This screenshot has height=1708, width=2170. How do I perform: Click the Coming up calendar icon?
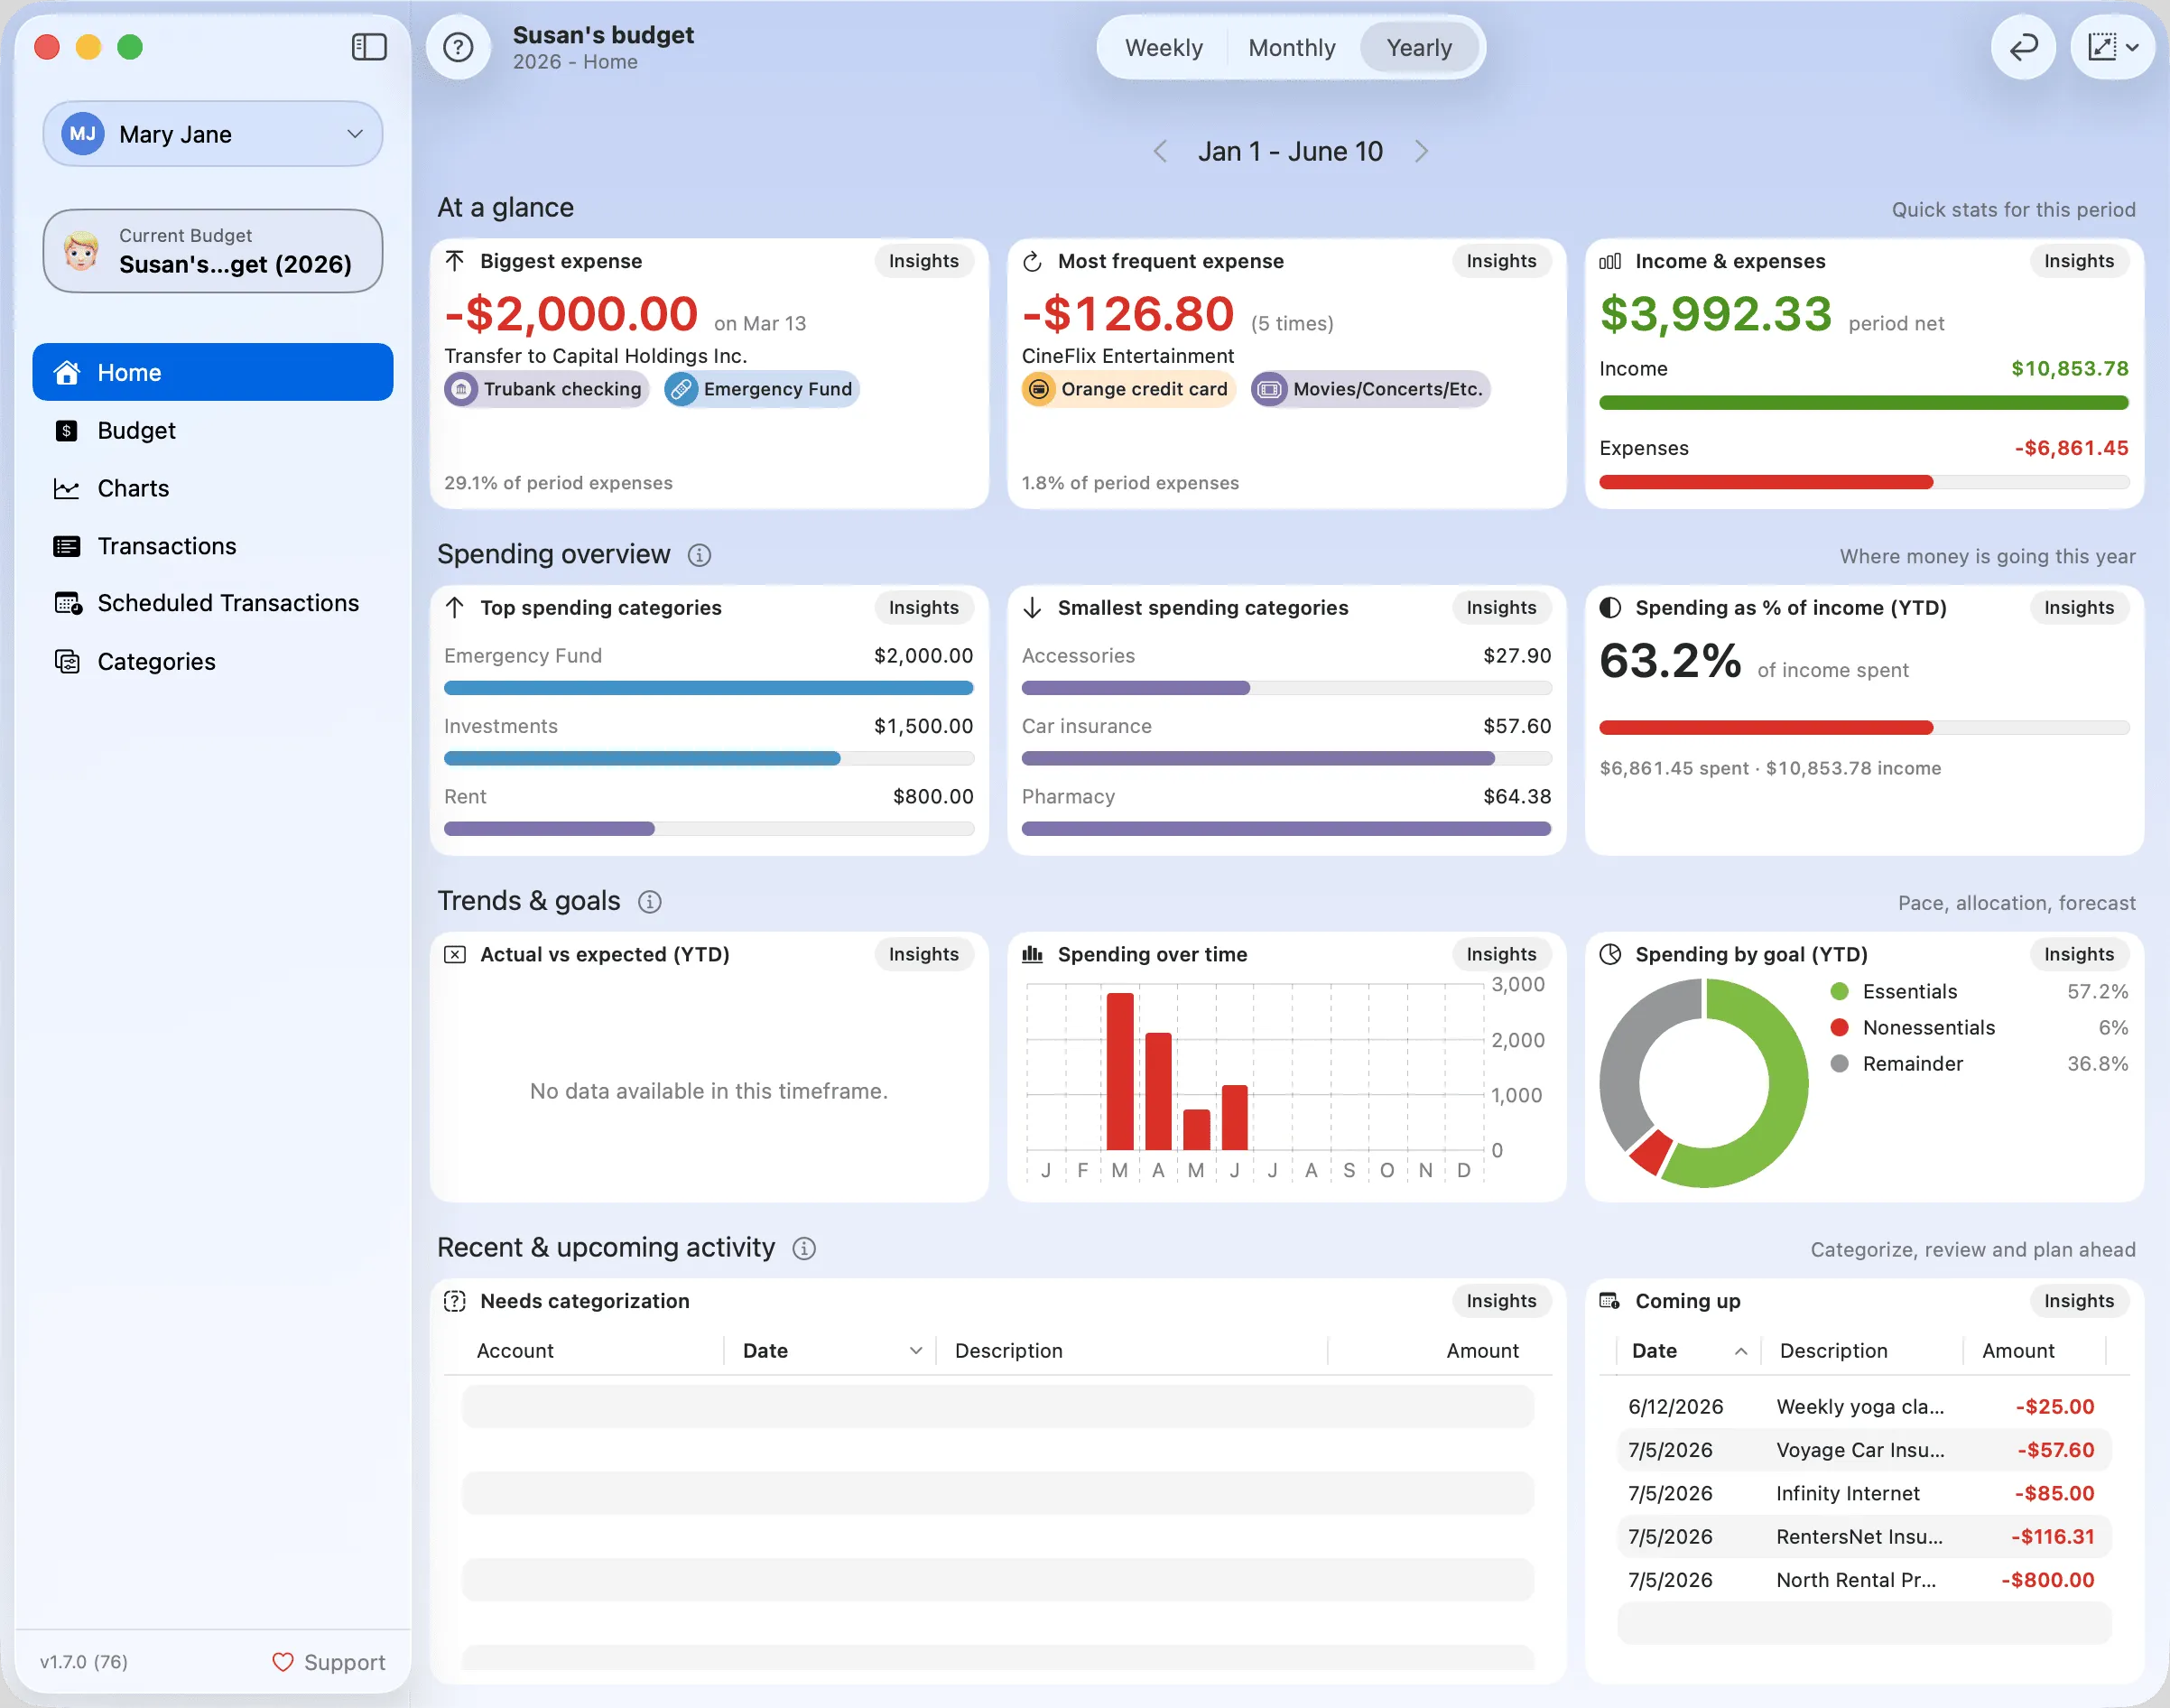1610,1301
